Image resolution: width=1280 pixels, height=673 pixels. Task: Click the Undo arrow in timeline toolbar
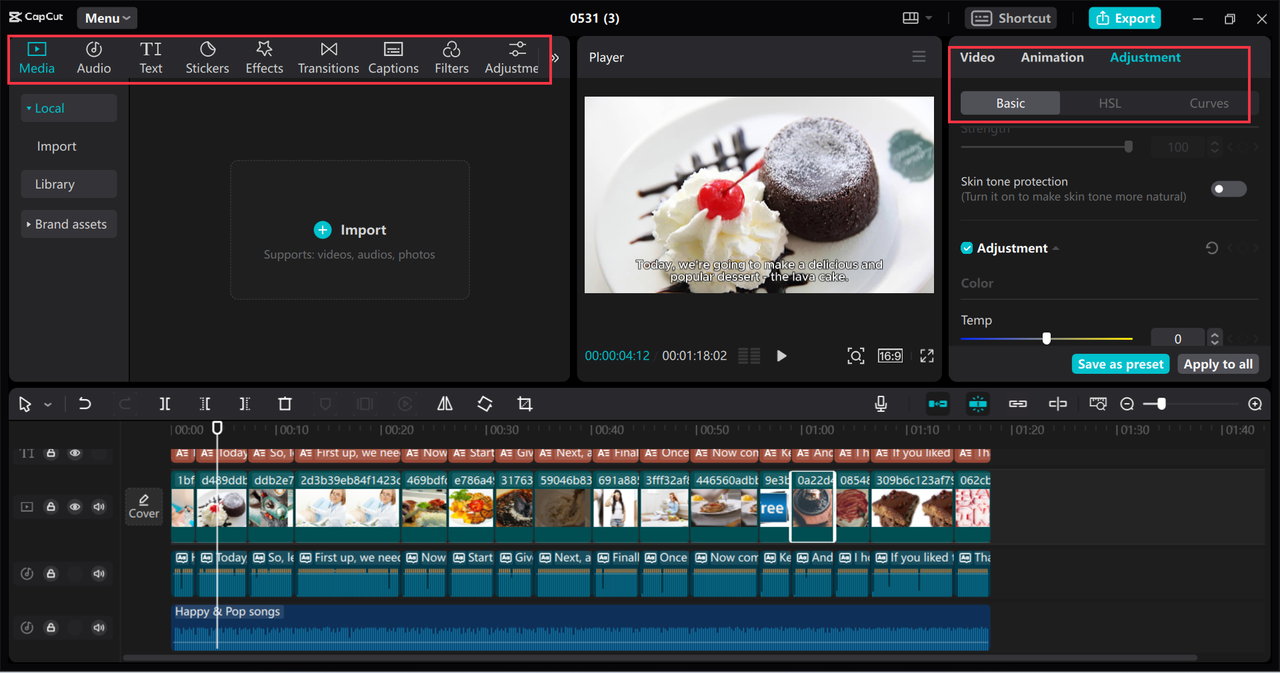click(85, 404)
